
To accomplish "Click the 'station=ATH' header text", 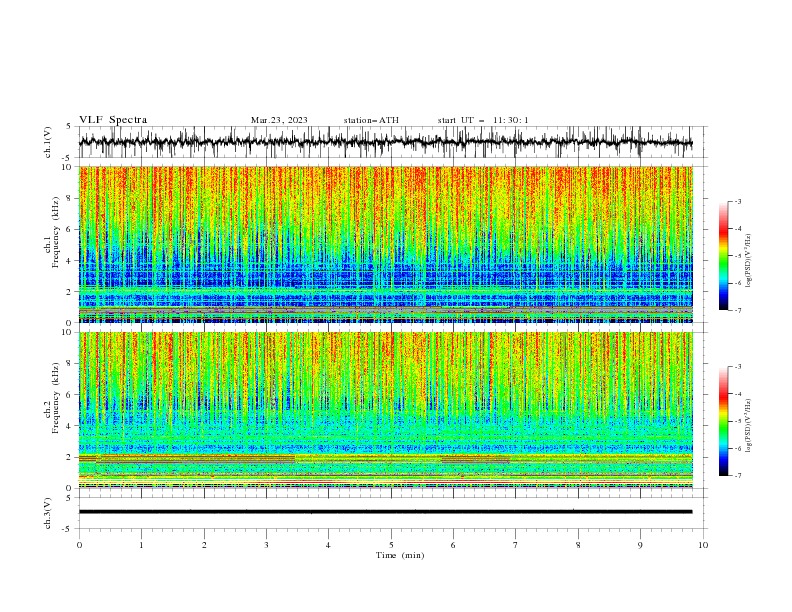I will point(371,120).
